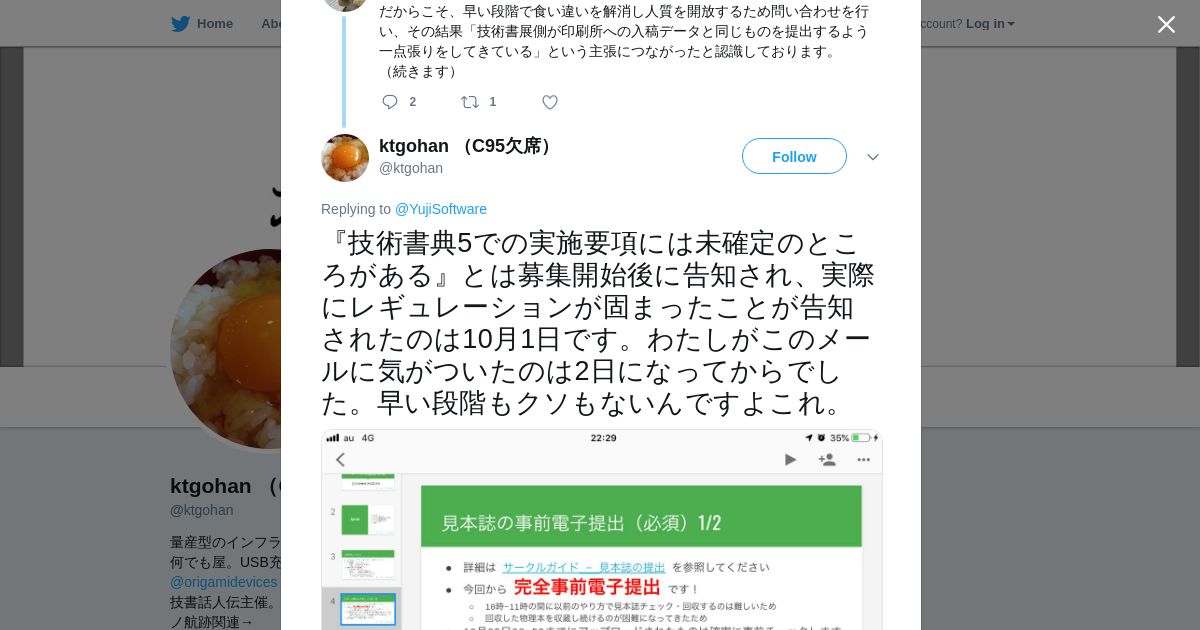The width and height of the screenshot is (1200, 630).
Task: Click ktgohan's egg avatar in the tweet
Action: coord(345,158)
